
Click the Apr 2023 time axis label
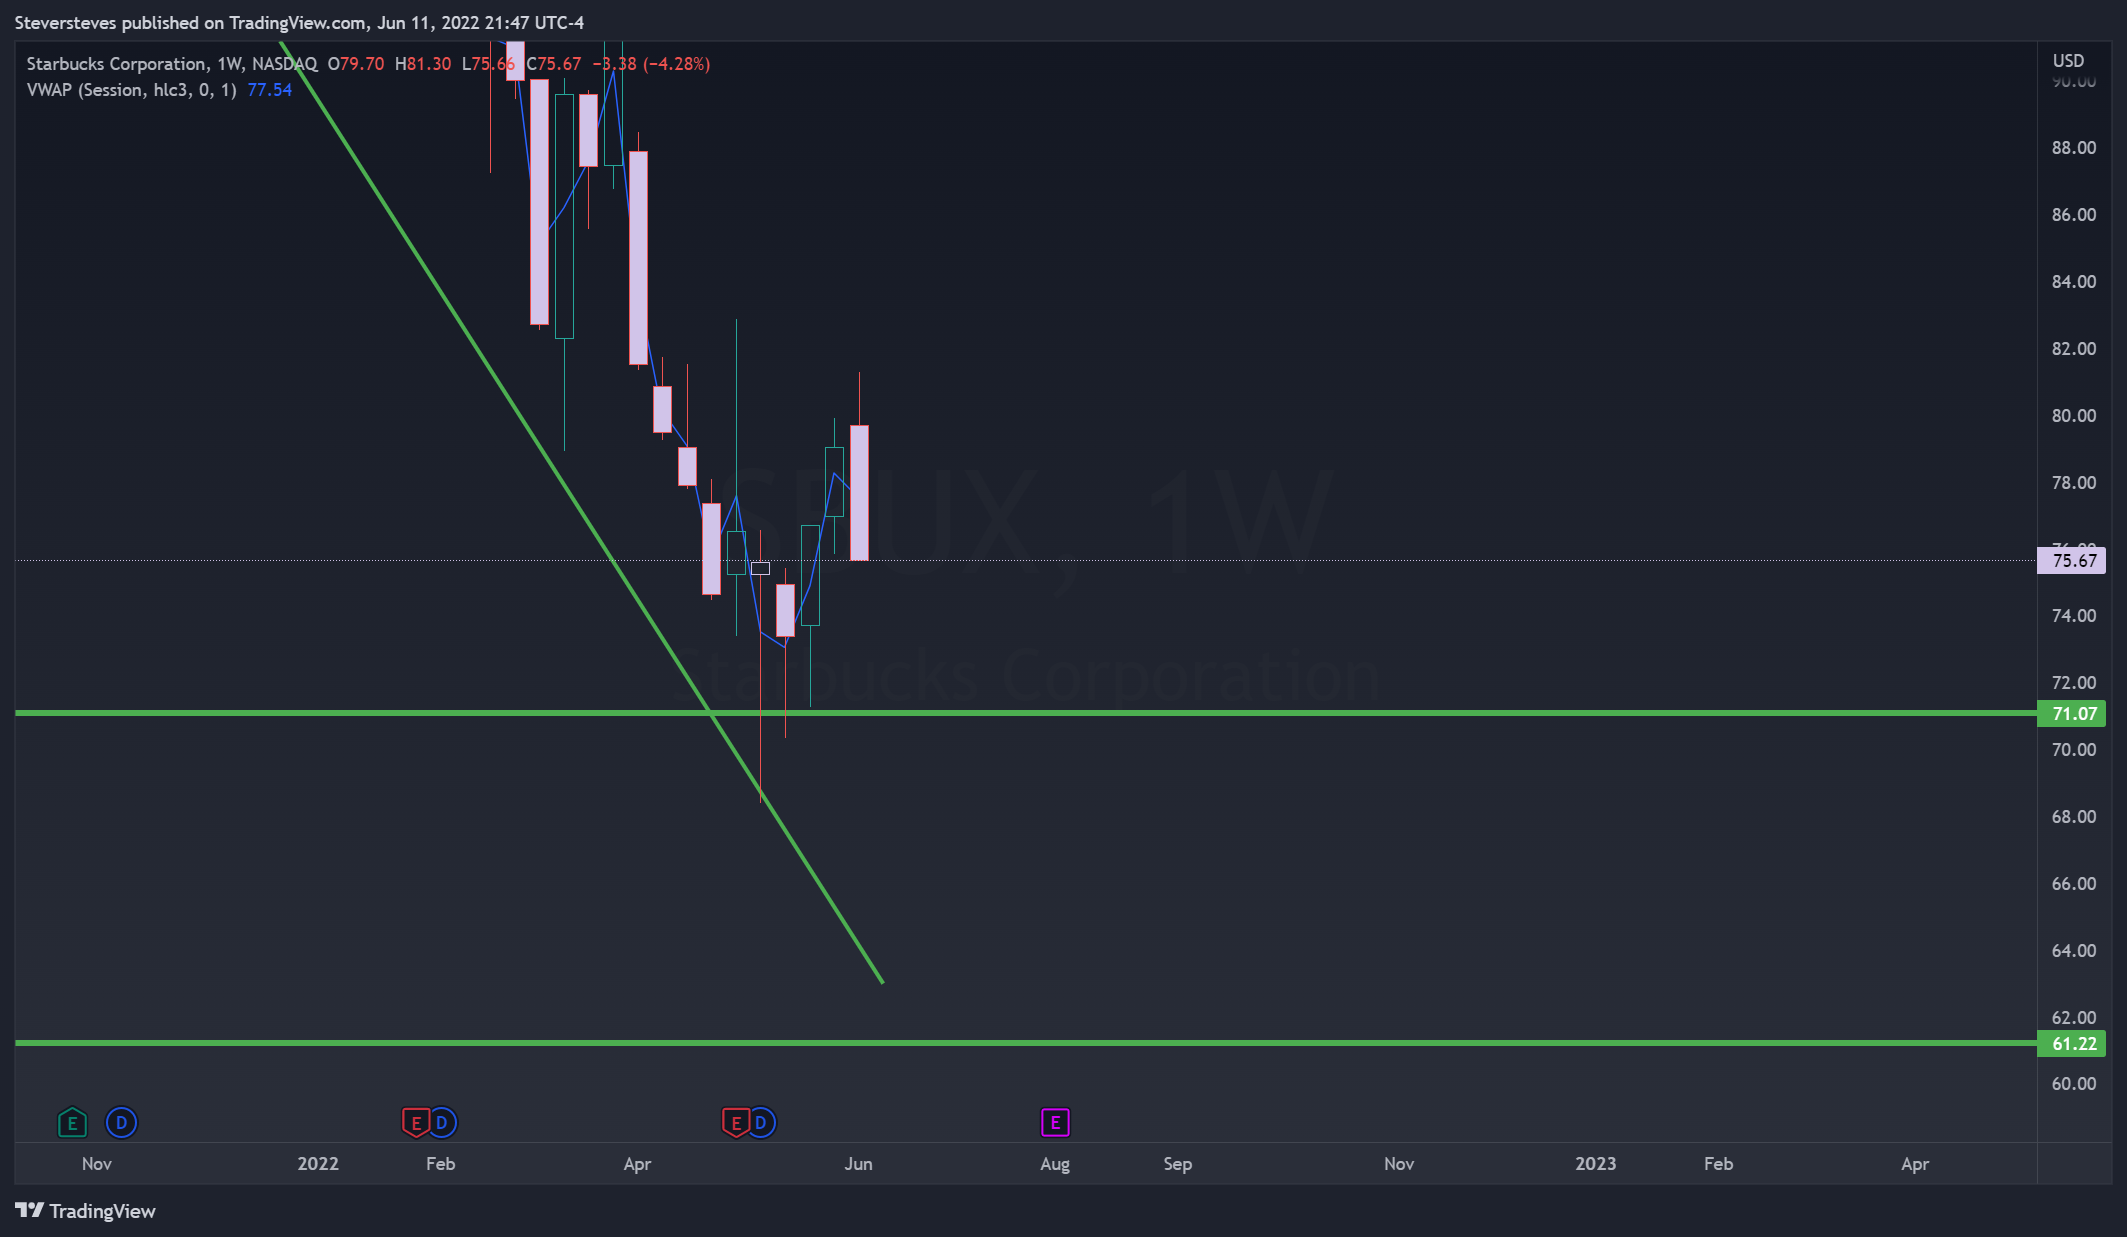pyautogui.click(x=1915, y=1164)
